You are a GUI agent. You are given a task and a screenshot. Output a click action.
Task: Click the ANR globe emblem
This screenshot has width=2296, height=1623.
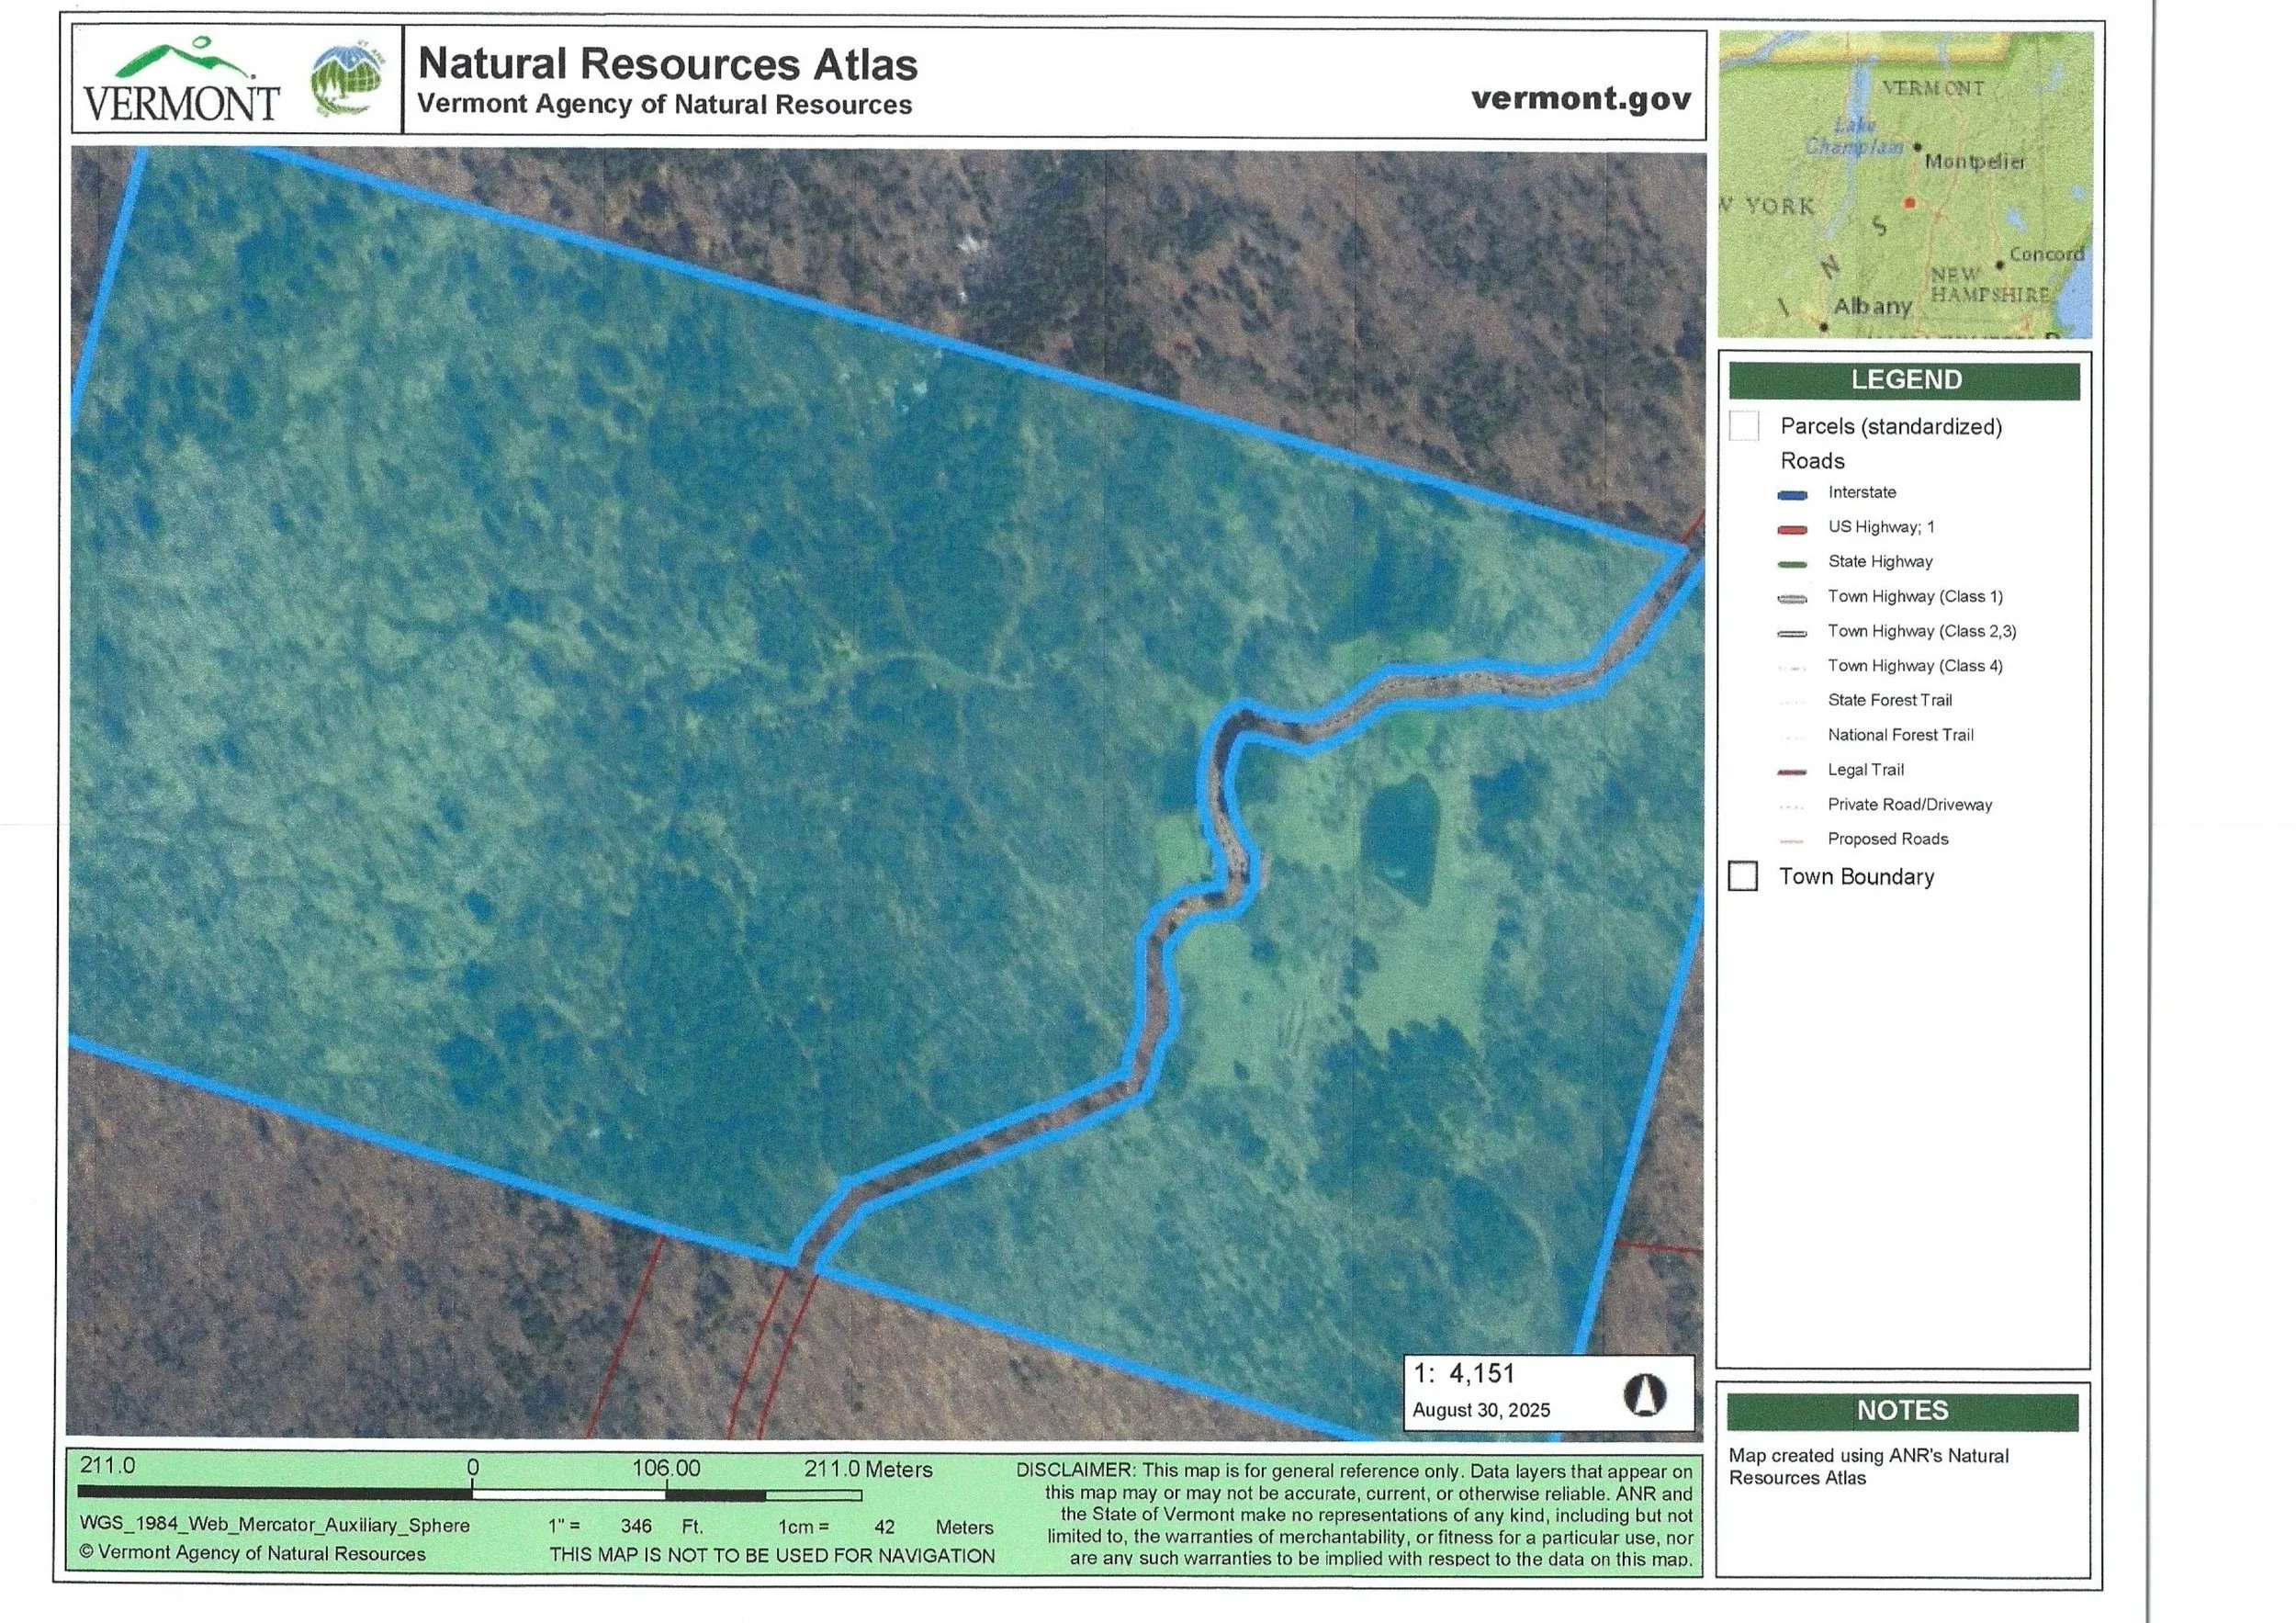tap(347, 82)
